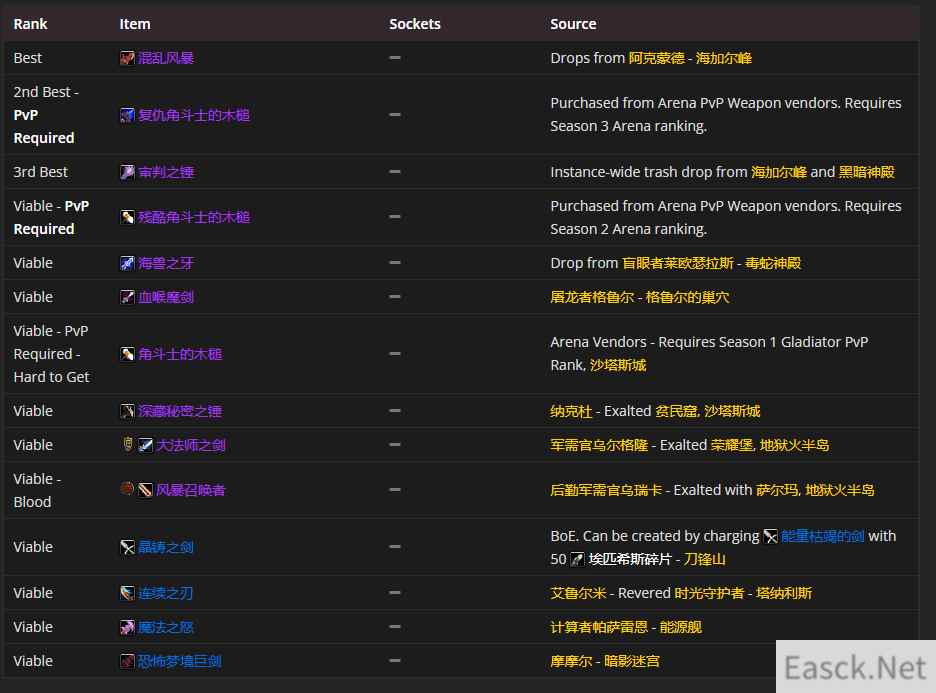Click the Item column header
Viewport: 936px width, 693px height.
pos(135,24)
